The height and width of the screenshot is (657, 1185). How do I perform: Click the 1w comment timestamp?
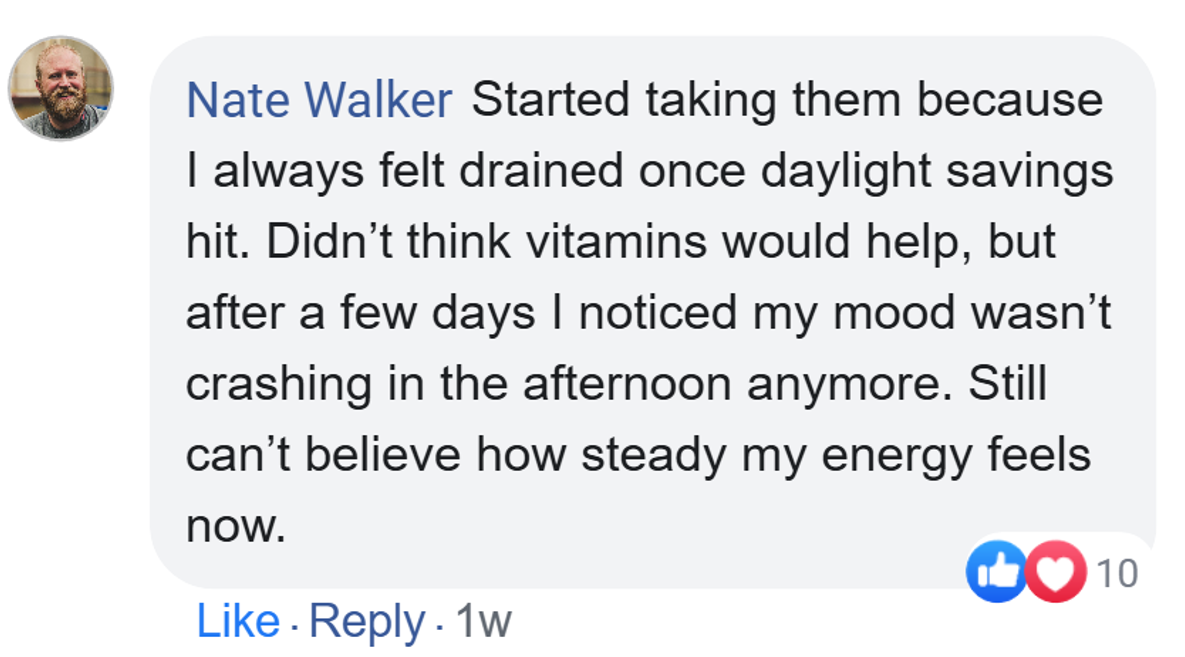(x=482, y=621)
